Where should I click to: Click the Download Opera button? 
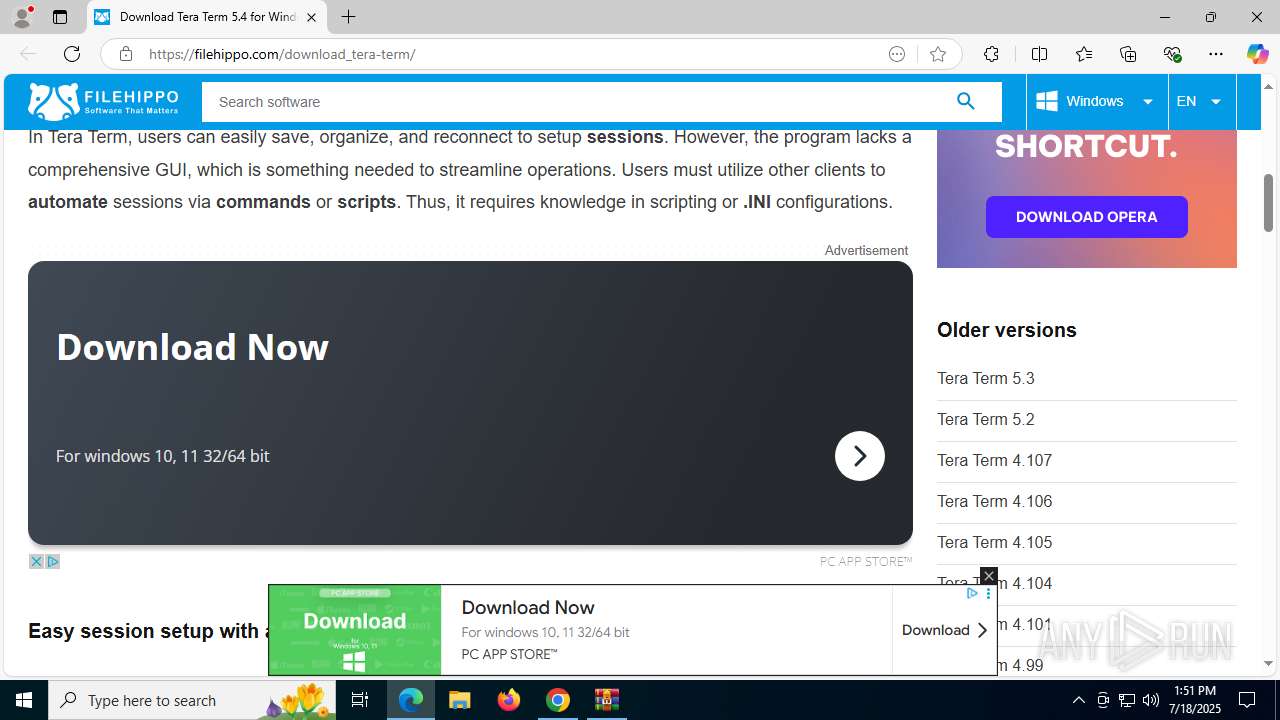(x=1086, y=217)
